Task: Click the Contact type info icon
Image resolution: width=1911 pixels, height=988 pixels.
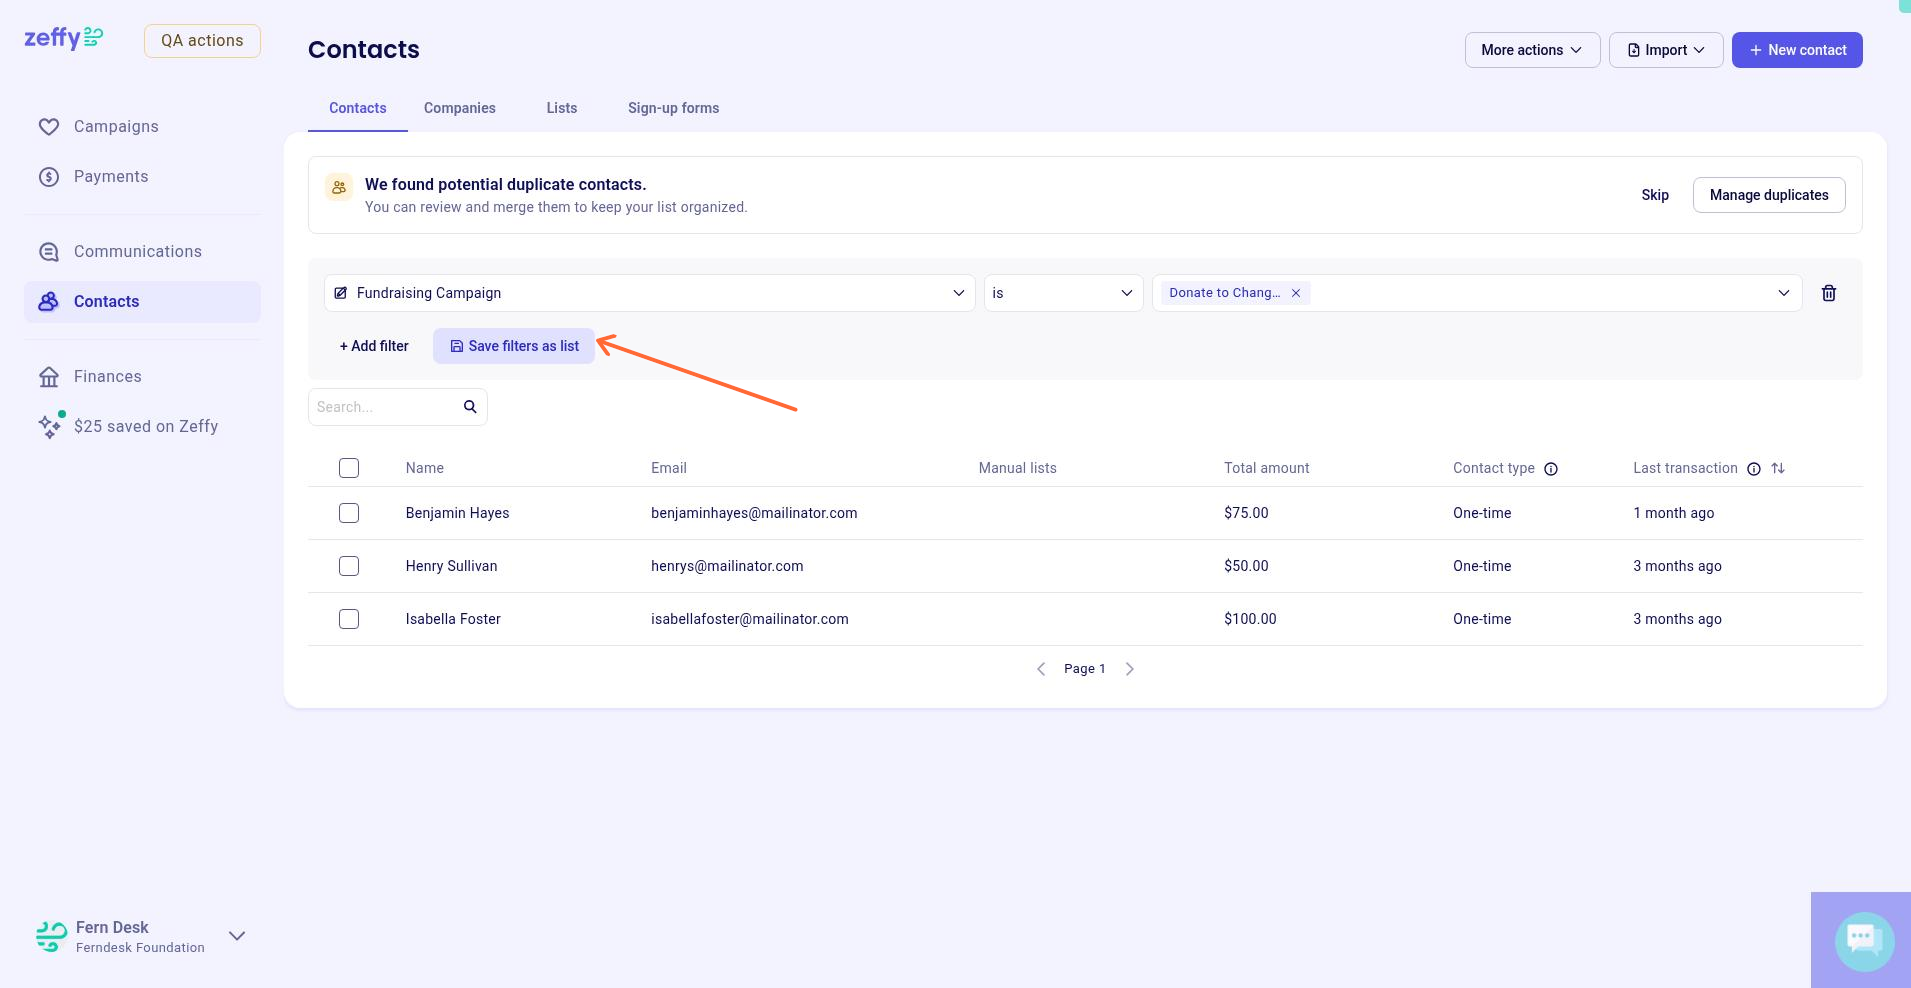Action: pyautogui.click(x=1551, y=469)
